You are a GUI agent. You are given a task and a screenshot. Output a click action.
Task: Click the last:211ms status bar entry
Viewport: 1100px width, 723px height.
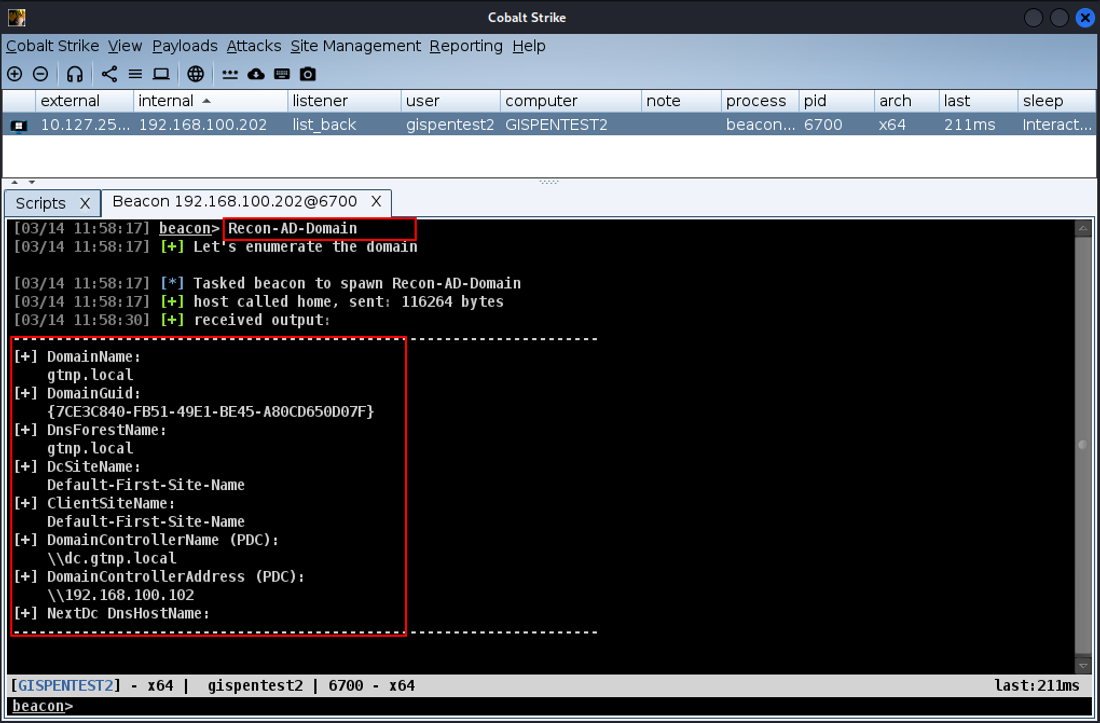(1038, 685)
